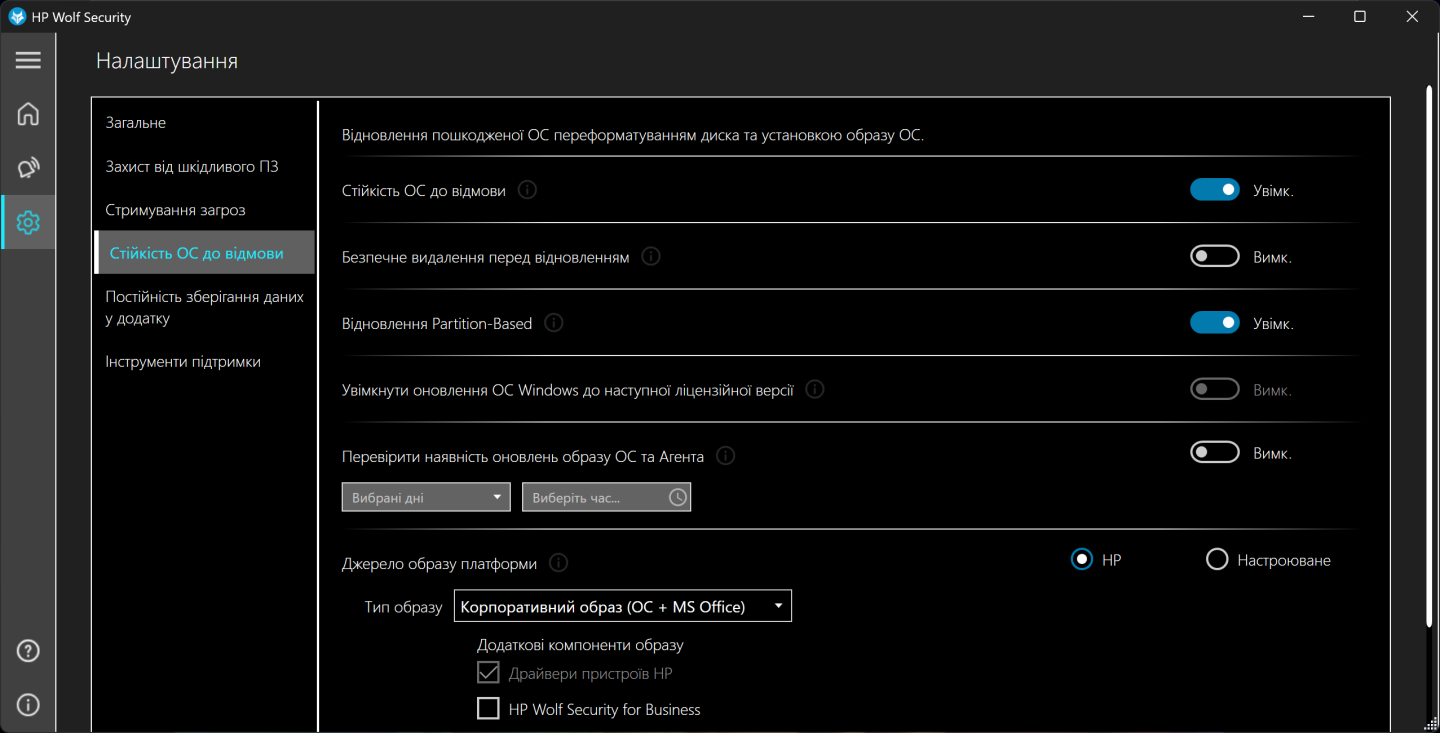Open the threat scan sidebar icon
The width and height of the screenshot is (1440, 733).
point(28,168)
